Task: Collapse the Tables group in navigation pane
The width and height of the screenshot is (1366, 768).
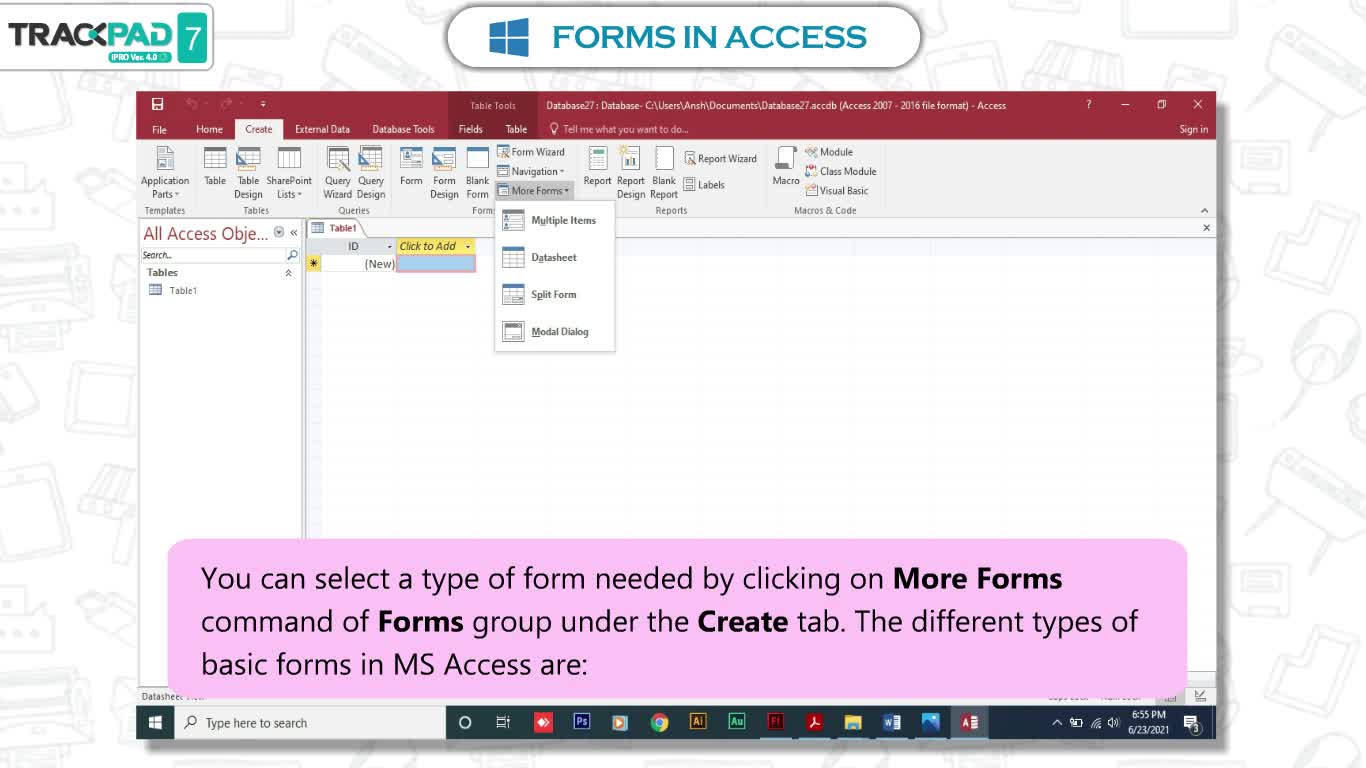Action: click(x=289, y=272)
